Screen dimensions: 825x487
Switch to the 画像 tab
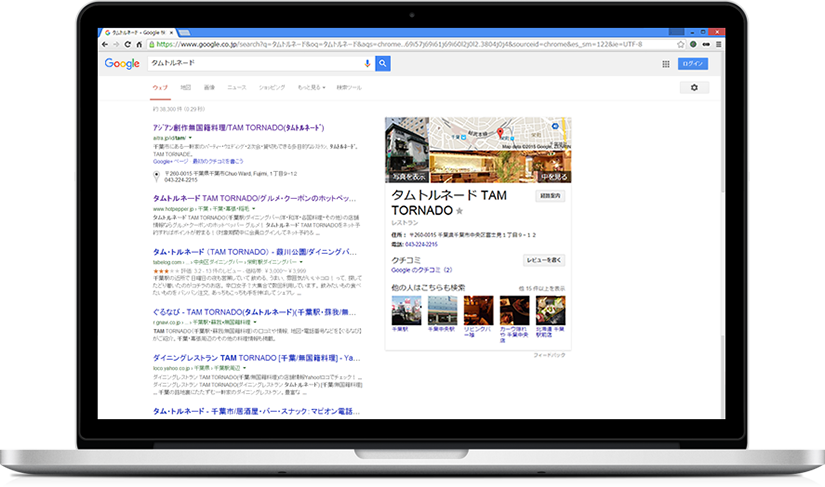[209, 88]
